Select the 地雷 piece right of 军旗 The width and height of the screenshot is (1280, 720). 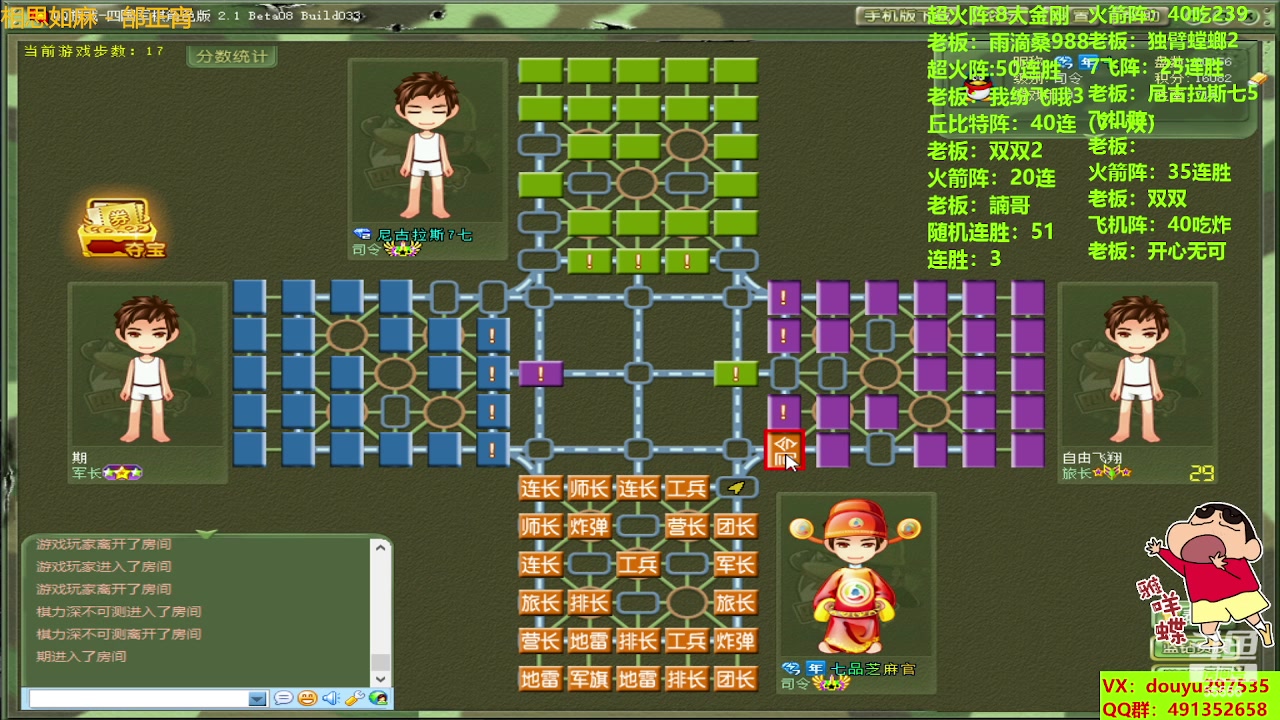(x=638, y=679)
